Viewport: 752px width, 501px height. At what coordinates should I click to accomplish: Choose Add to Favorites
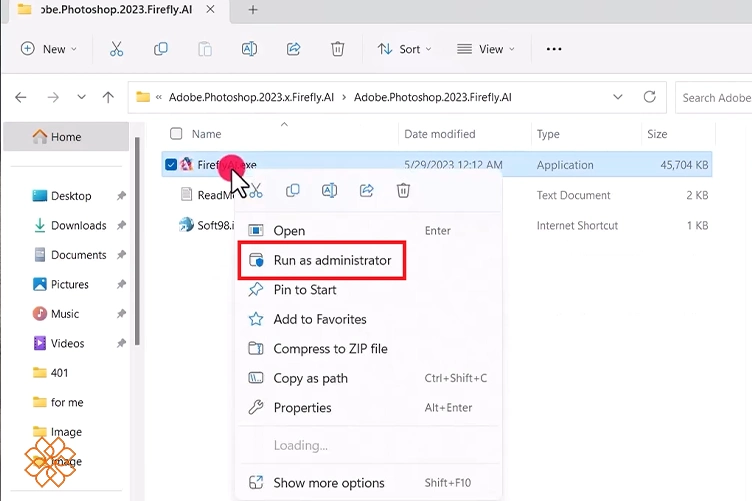tap(369, 319)
